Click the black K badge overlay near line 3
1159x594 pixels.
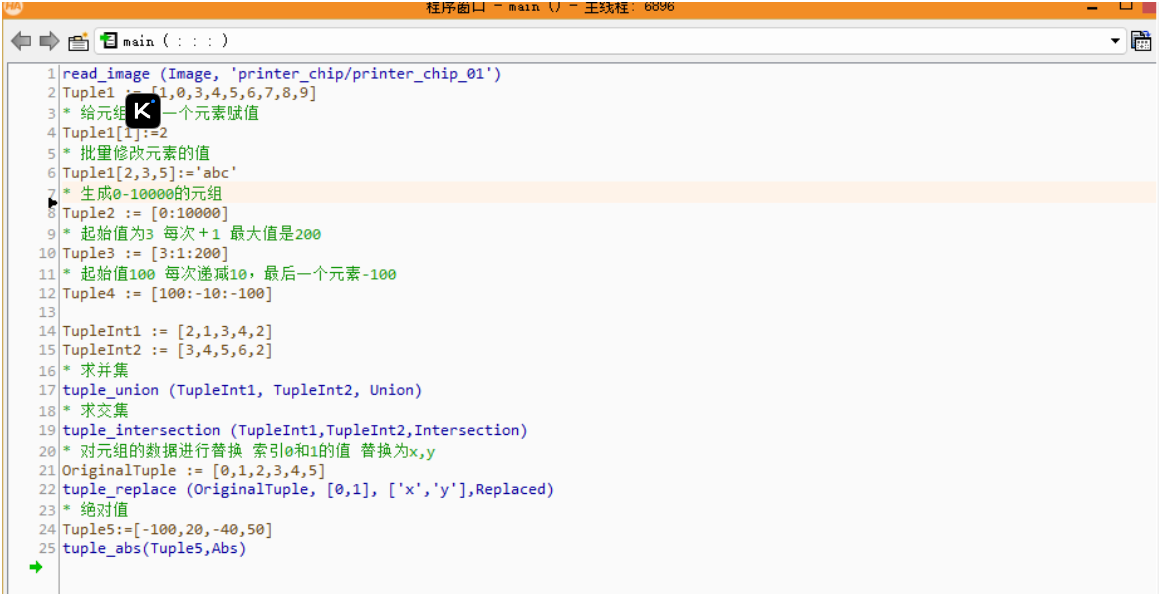(142, 111)
